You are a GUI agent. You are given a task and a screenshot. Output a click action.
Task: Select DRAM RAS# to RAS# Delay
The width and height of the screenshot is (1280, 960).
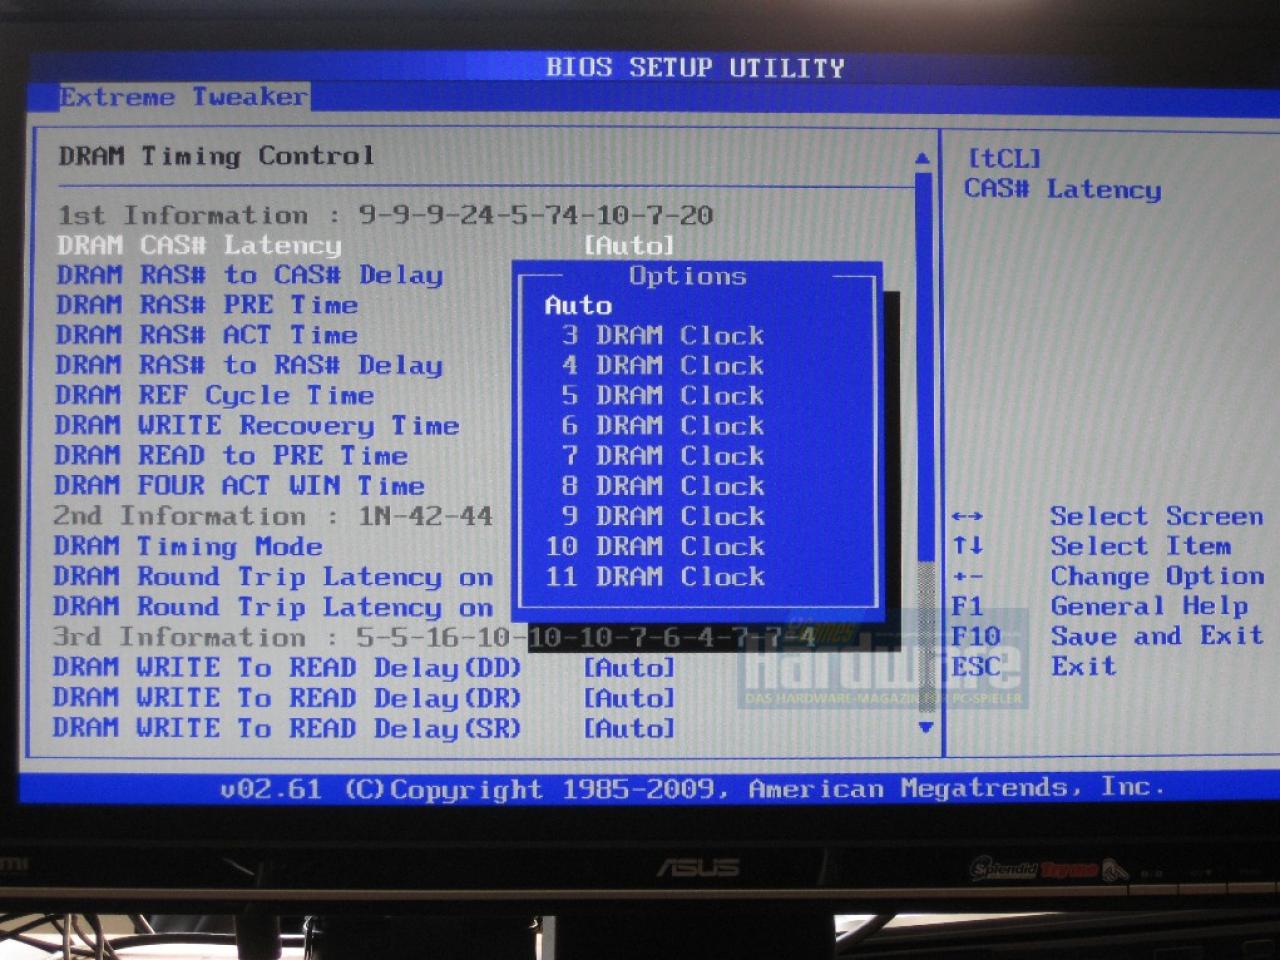tap(249, 365)
